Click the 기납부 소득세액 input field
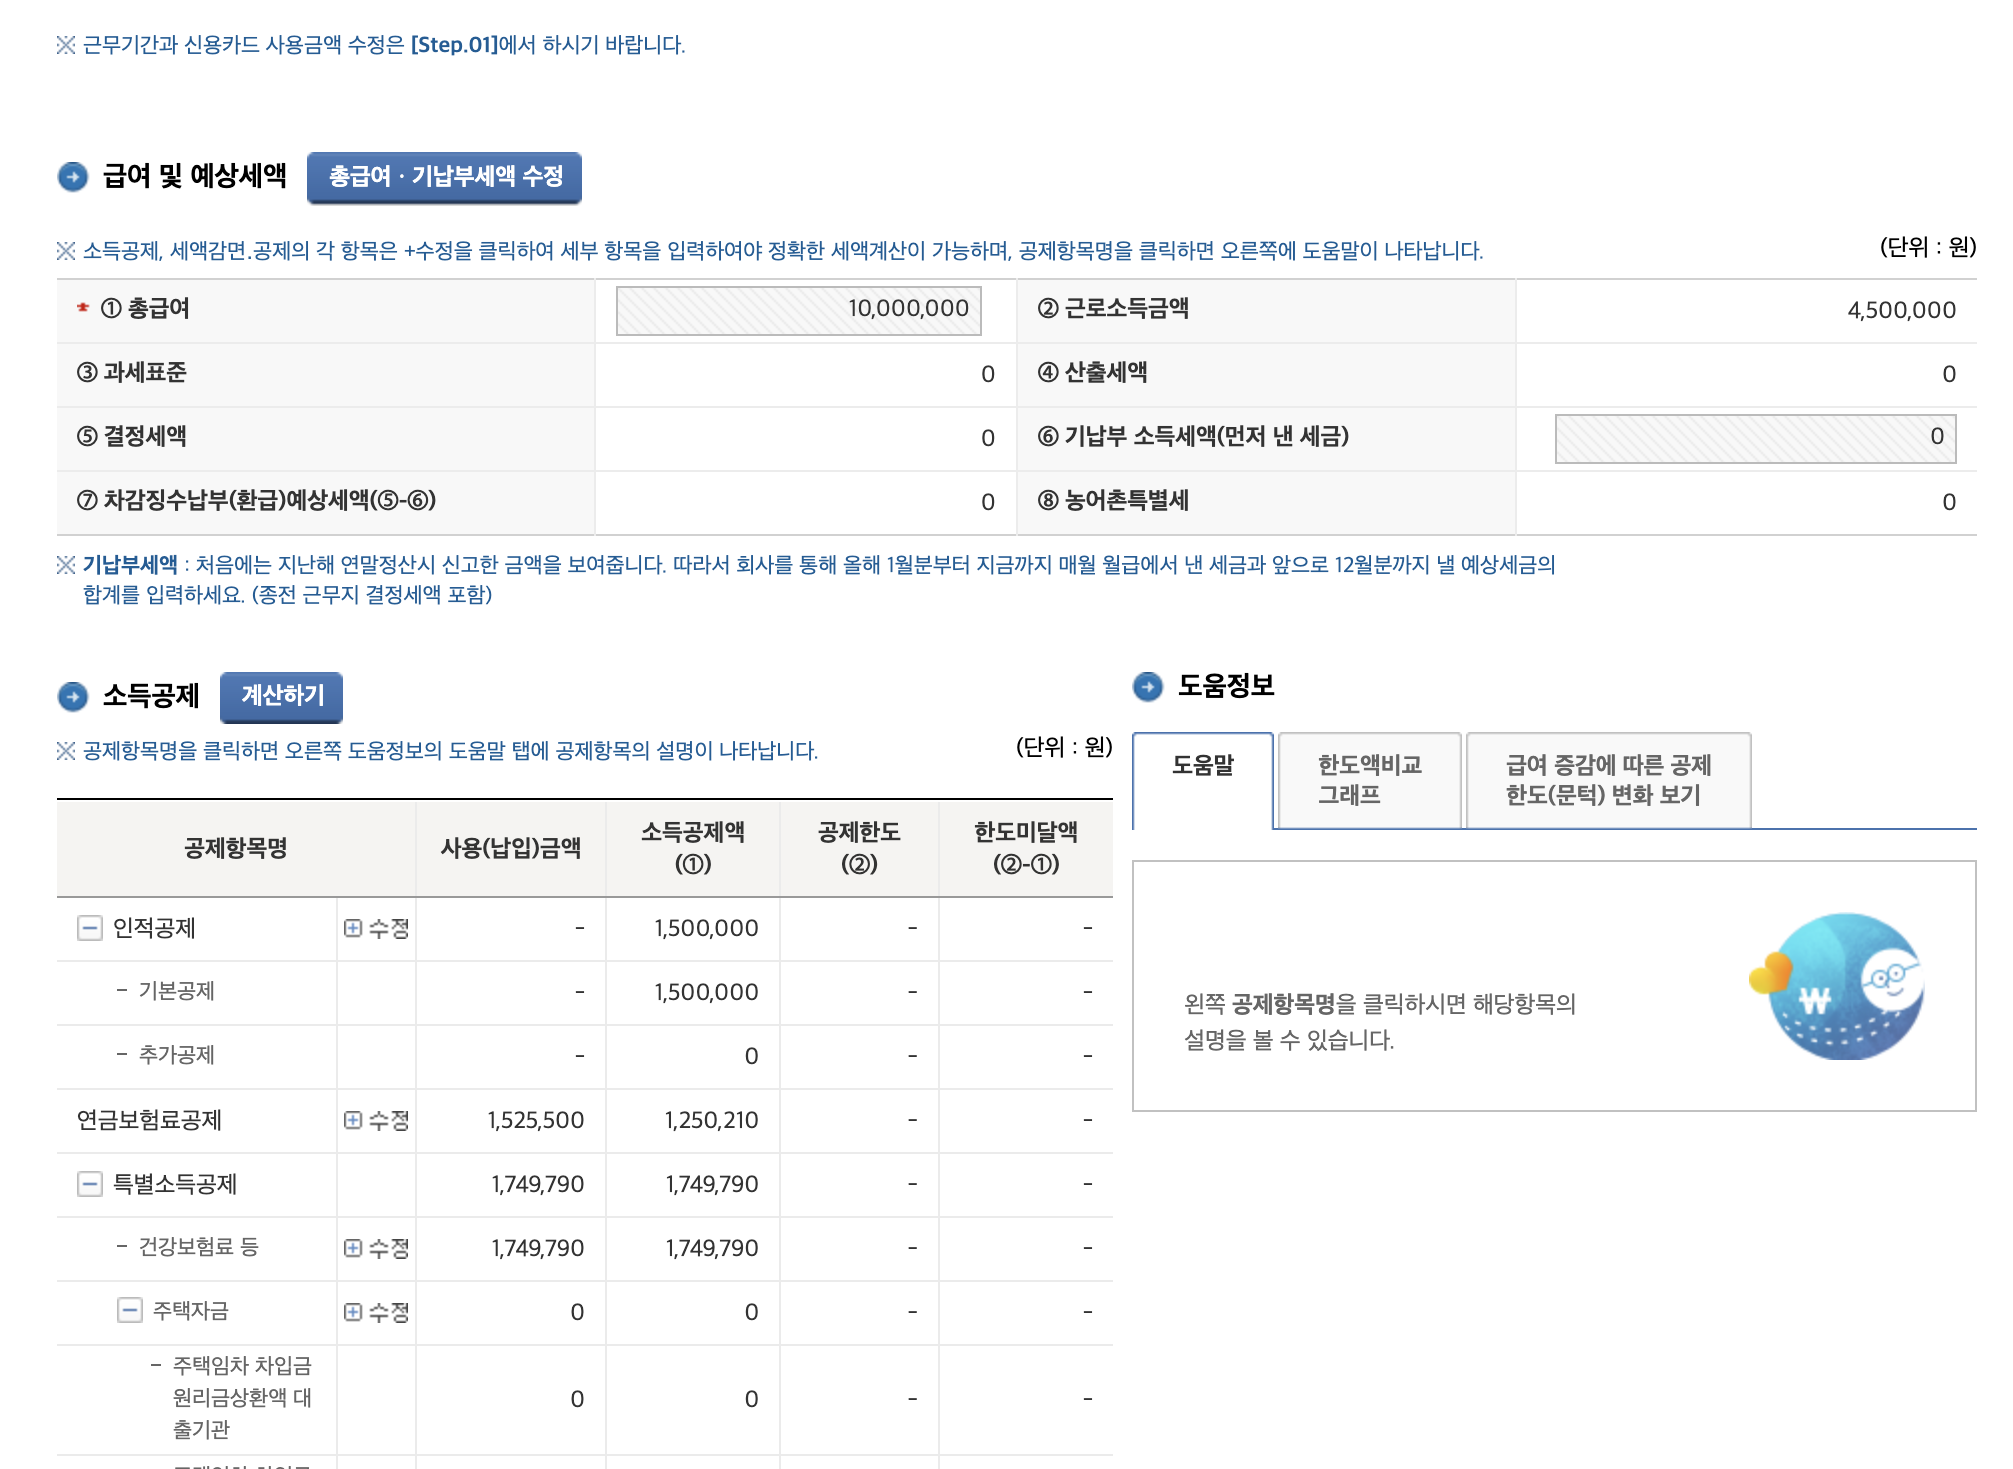This screenshot has width=2013, height=1469. click(x=1754, y=438)
